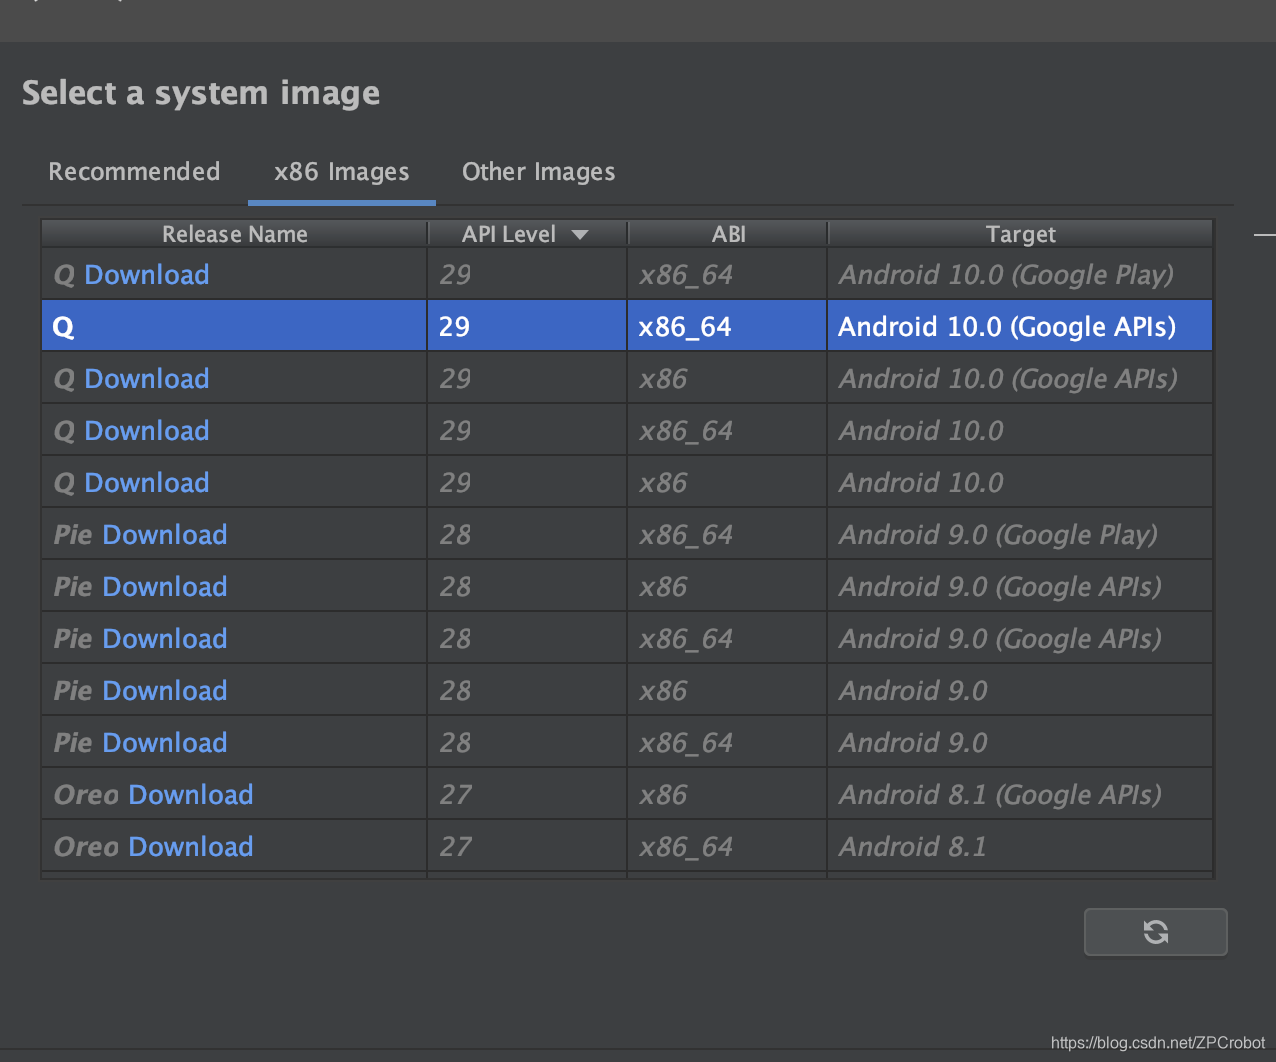
Task: Select the x86 Images tab
Action: click(341, 171)
